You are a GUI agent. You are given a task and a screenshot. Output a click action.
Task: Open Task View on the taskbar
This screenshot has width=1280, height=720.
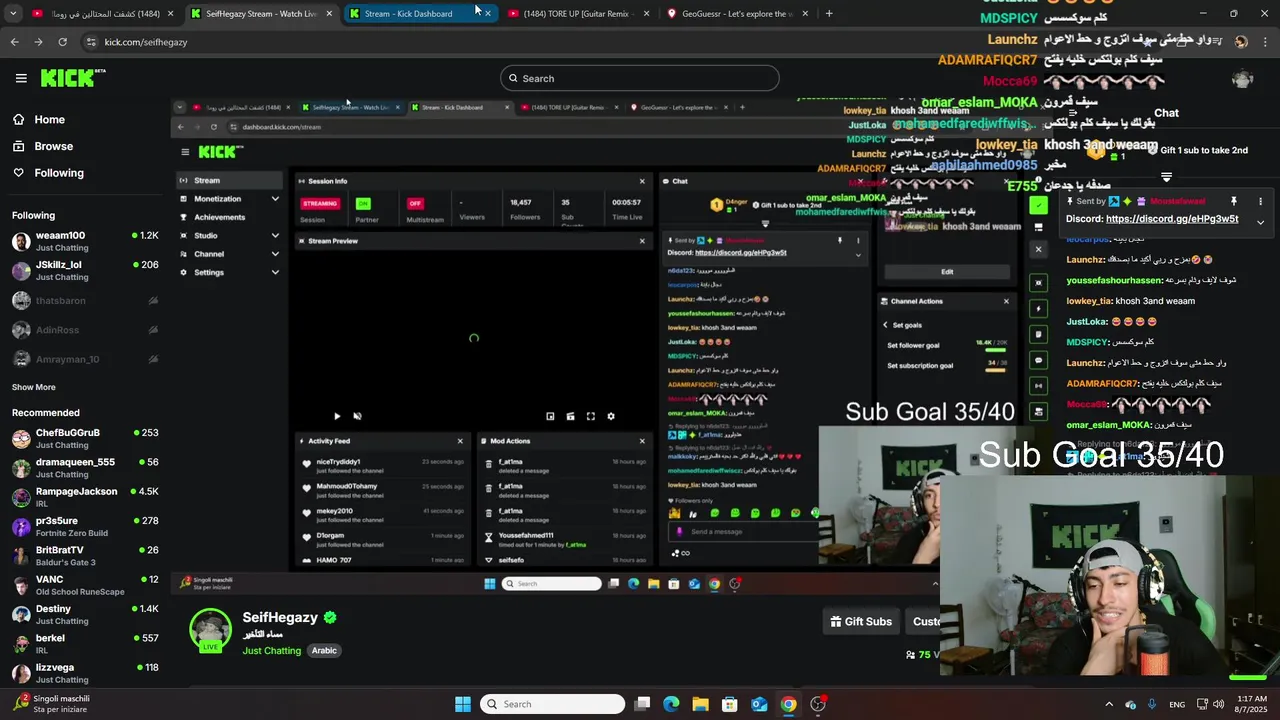(643, 704)
